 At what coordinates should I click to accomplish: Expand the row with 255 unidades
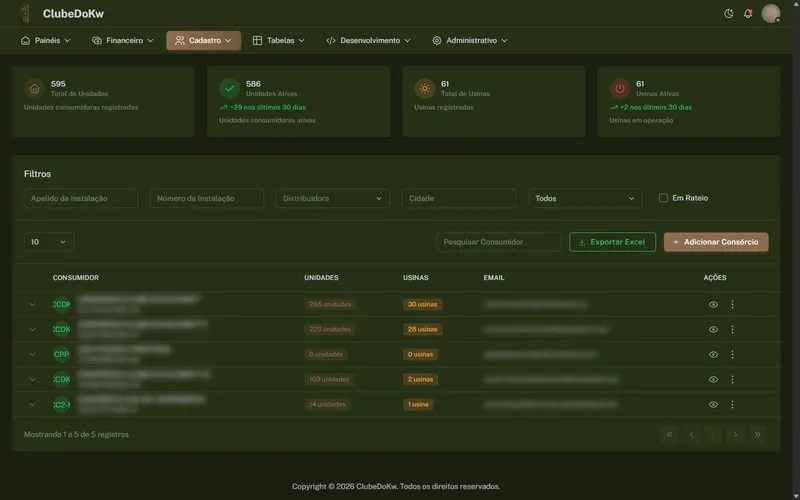[32, 305]
